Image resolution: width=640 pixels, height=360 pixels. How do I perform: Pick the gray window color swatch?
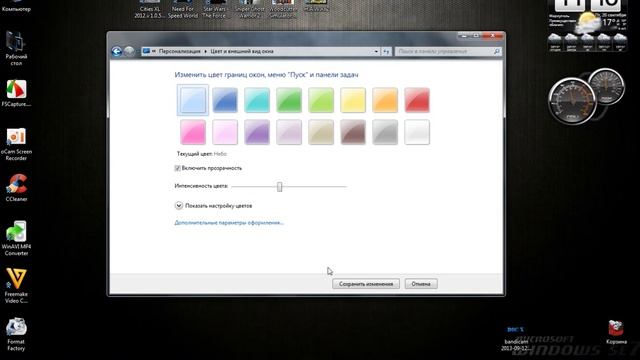385,132
